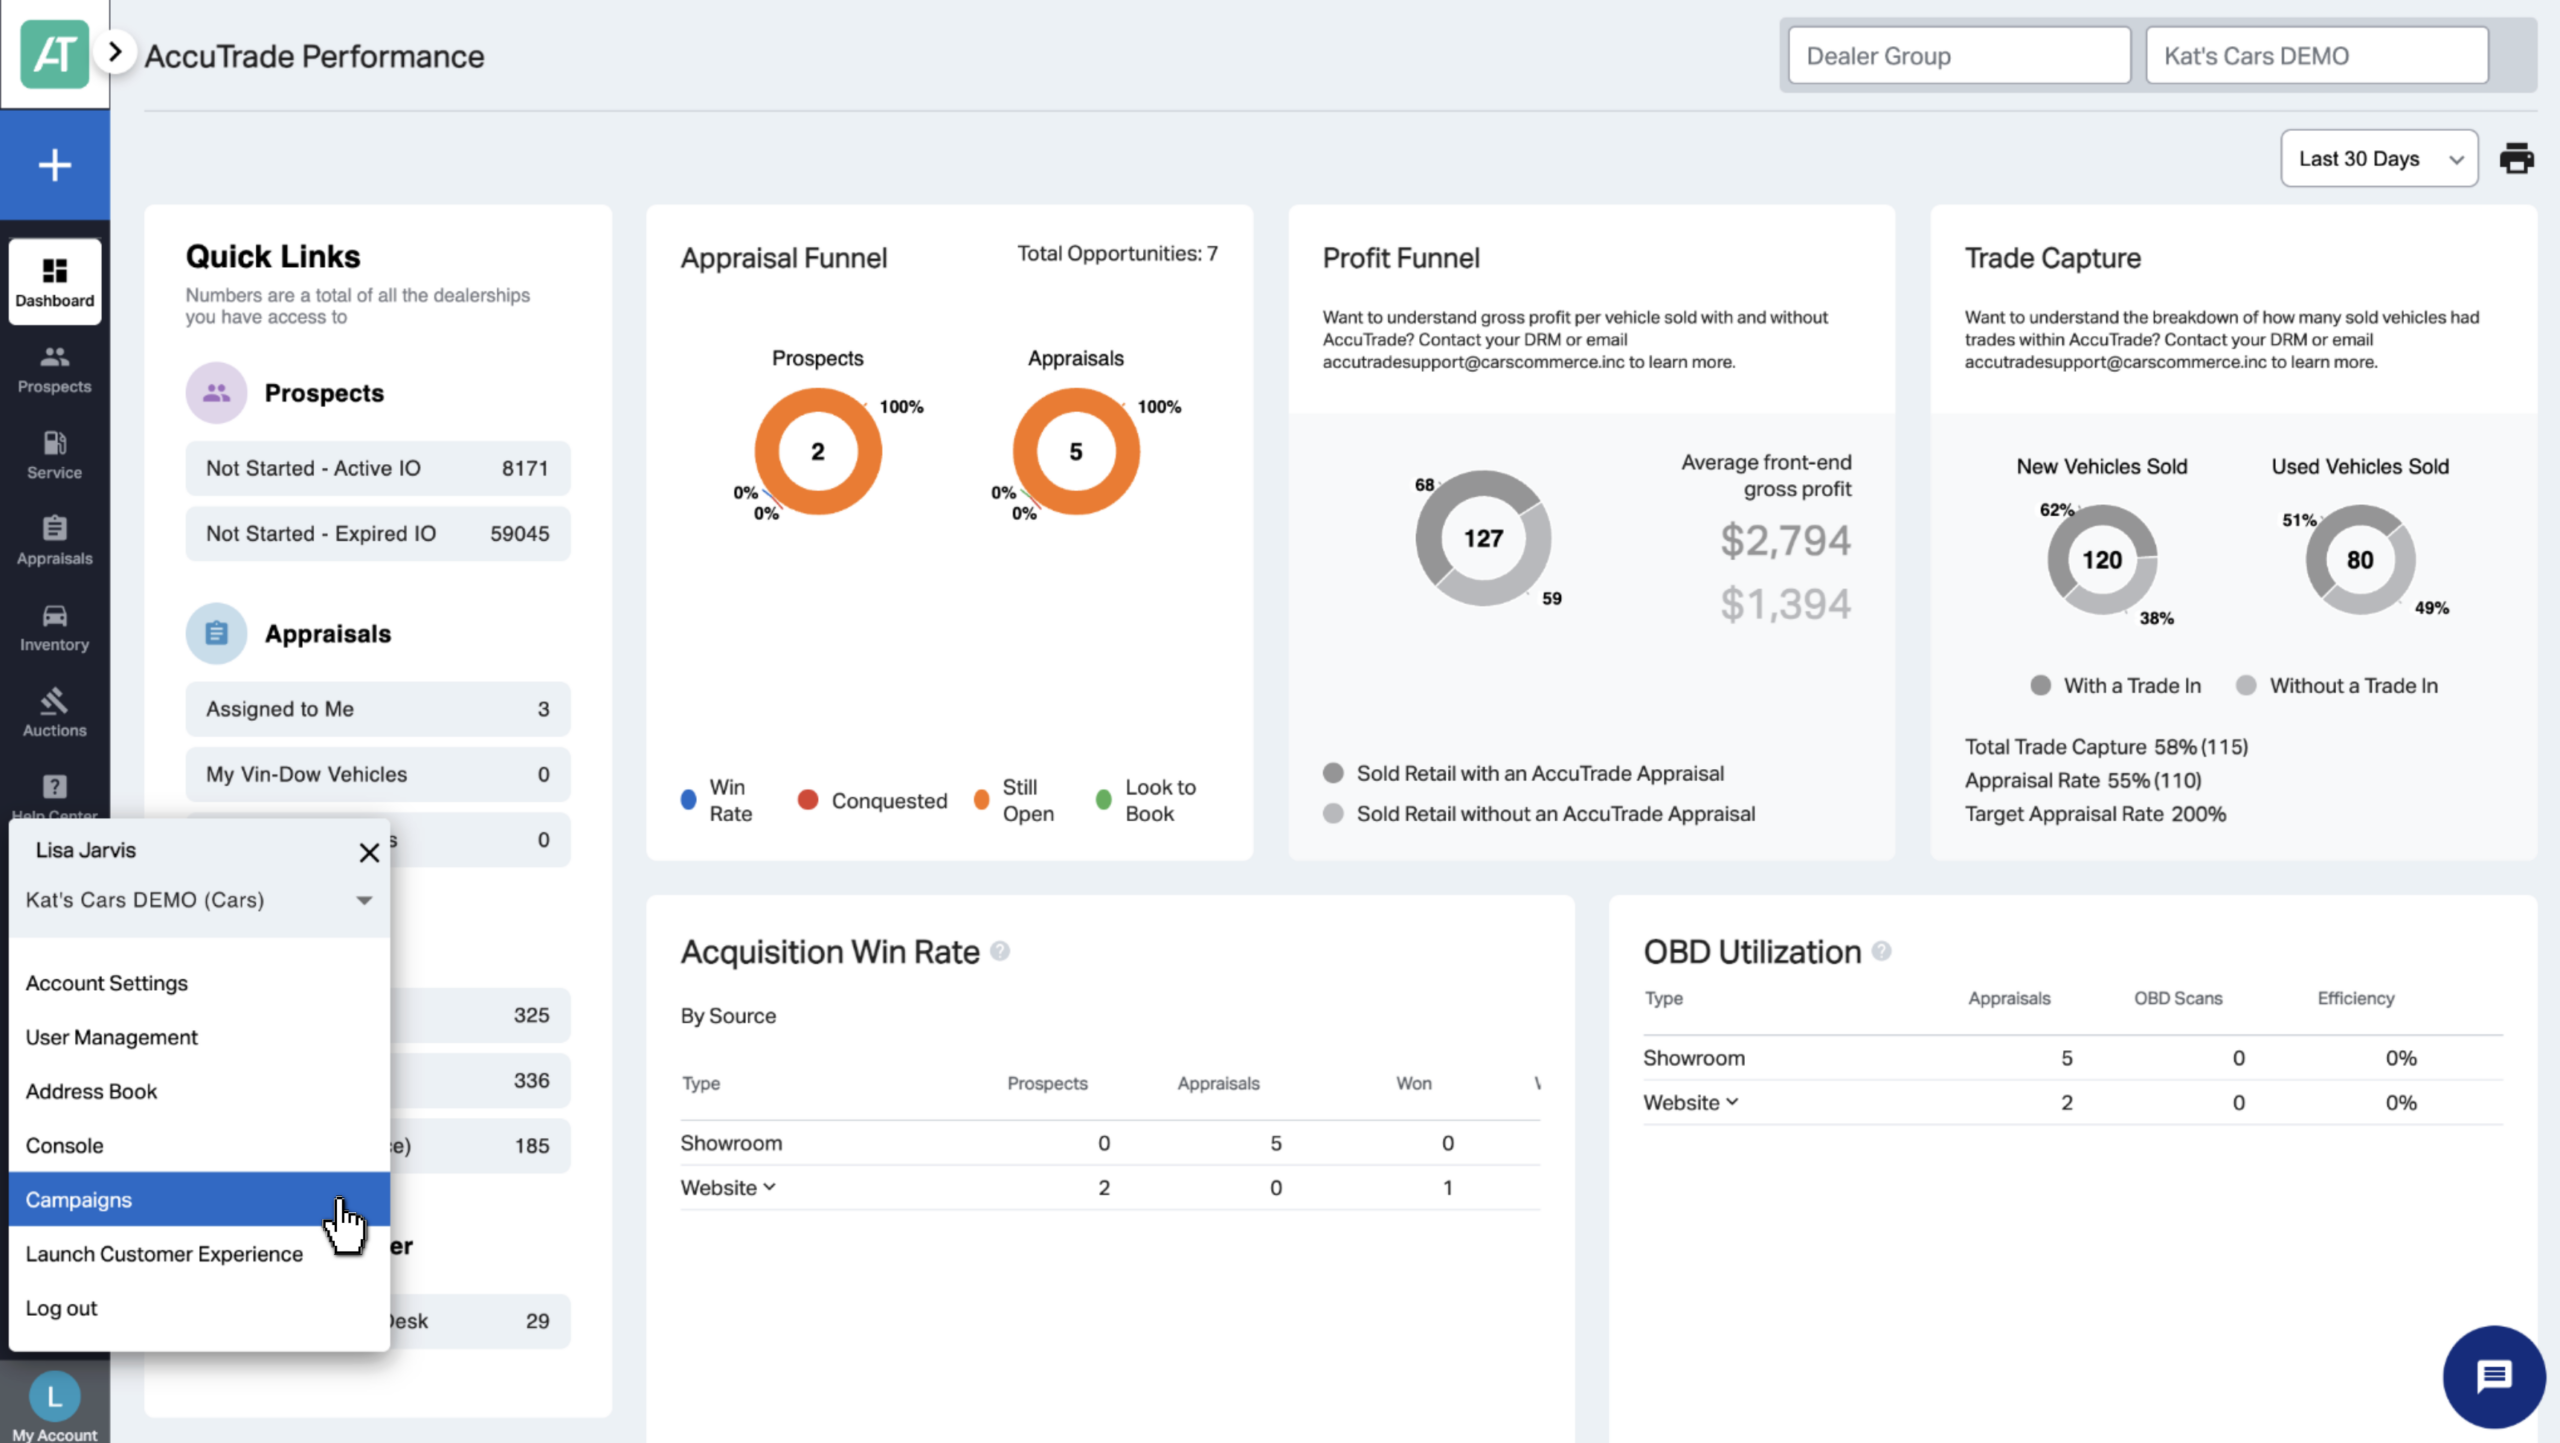This screenshot has width=2560, height=1443.
Task: Open the quick link showing 185
Action: coord(480,1145)
